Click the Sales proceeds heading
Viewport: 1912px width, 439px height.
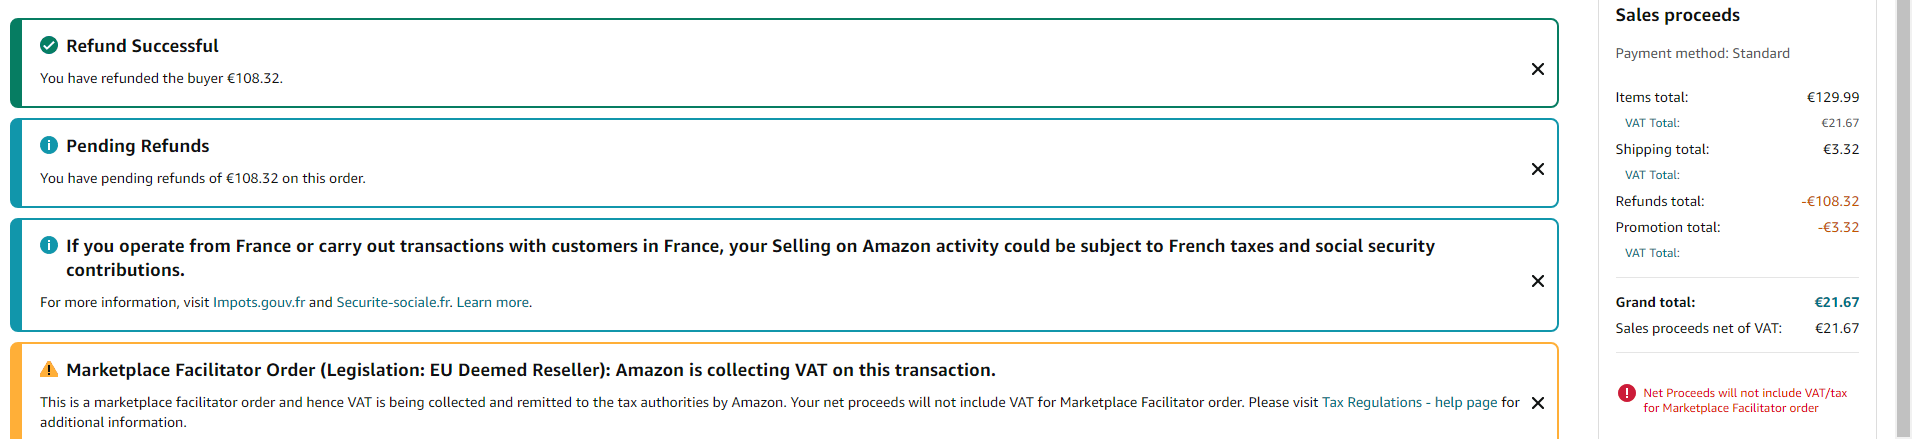click(1677, 15)
